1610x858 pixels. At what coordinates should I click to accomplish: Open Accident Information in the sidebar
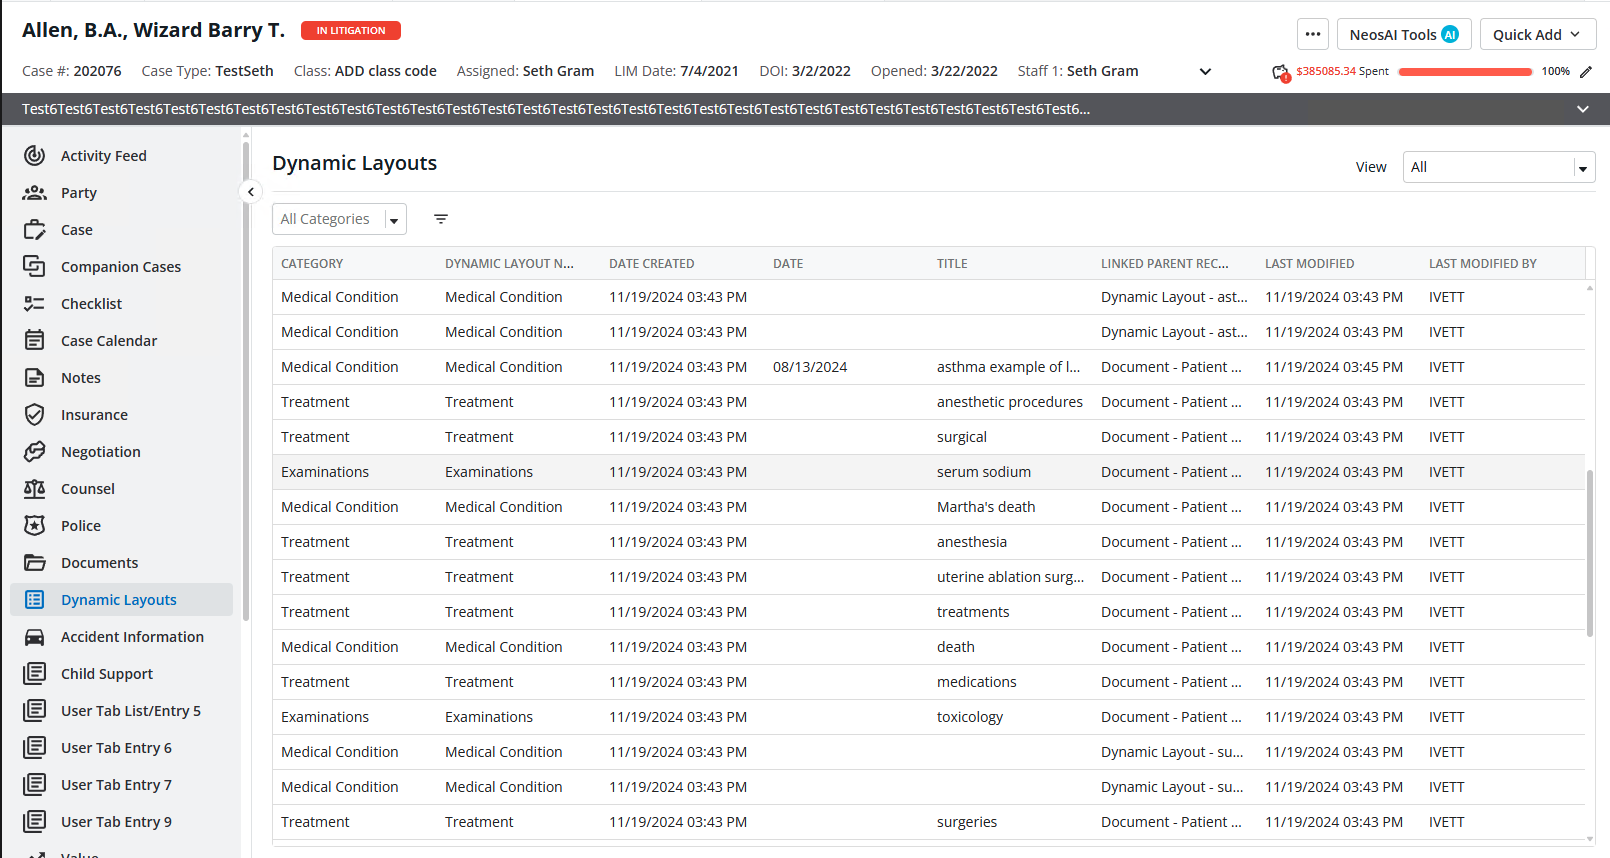click(132, 636)
